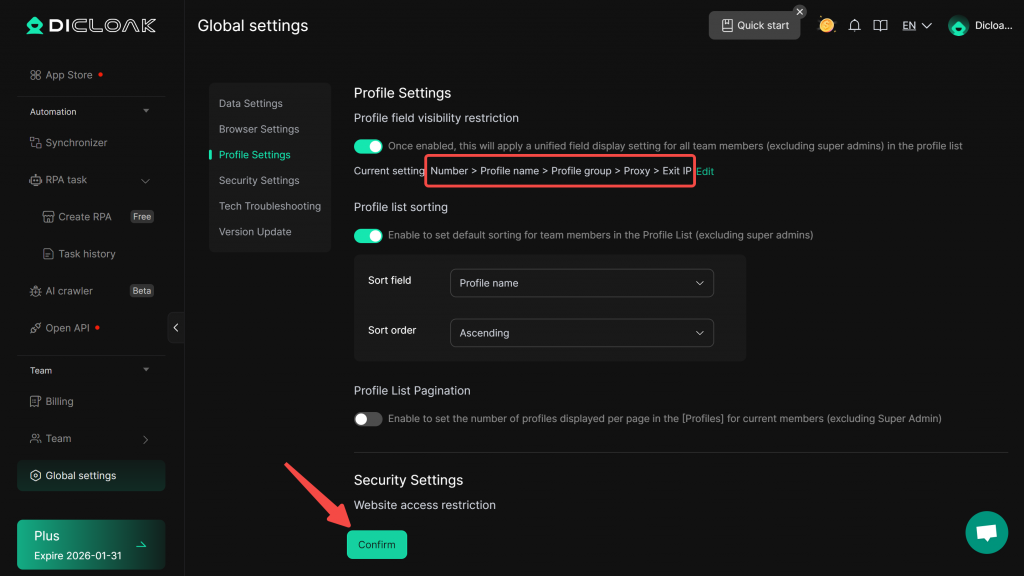
Task: Open the Sort order dropdown
Action: tap(582, 333)
